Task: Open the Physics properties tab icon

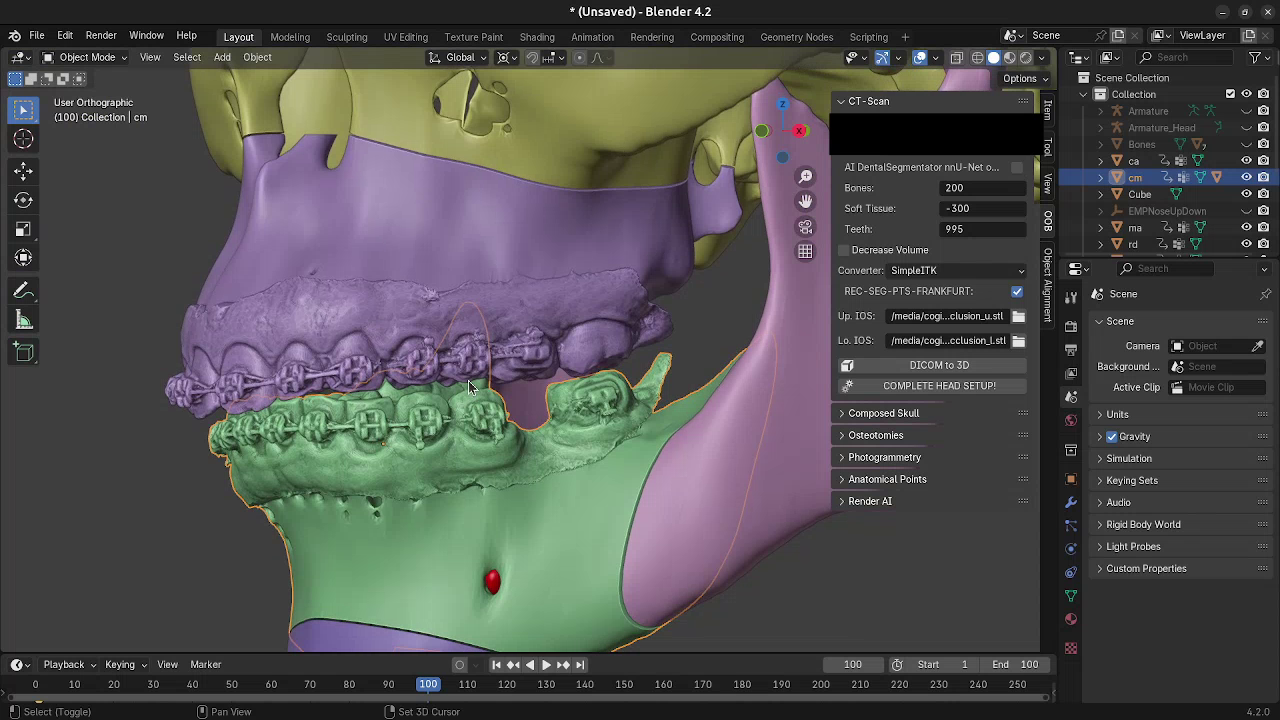Action: [1071, 549]
